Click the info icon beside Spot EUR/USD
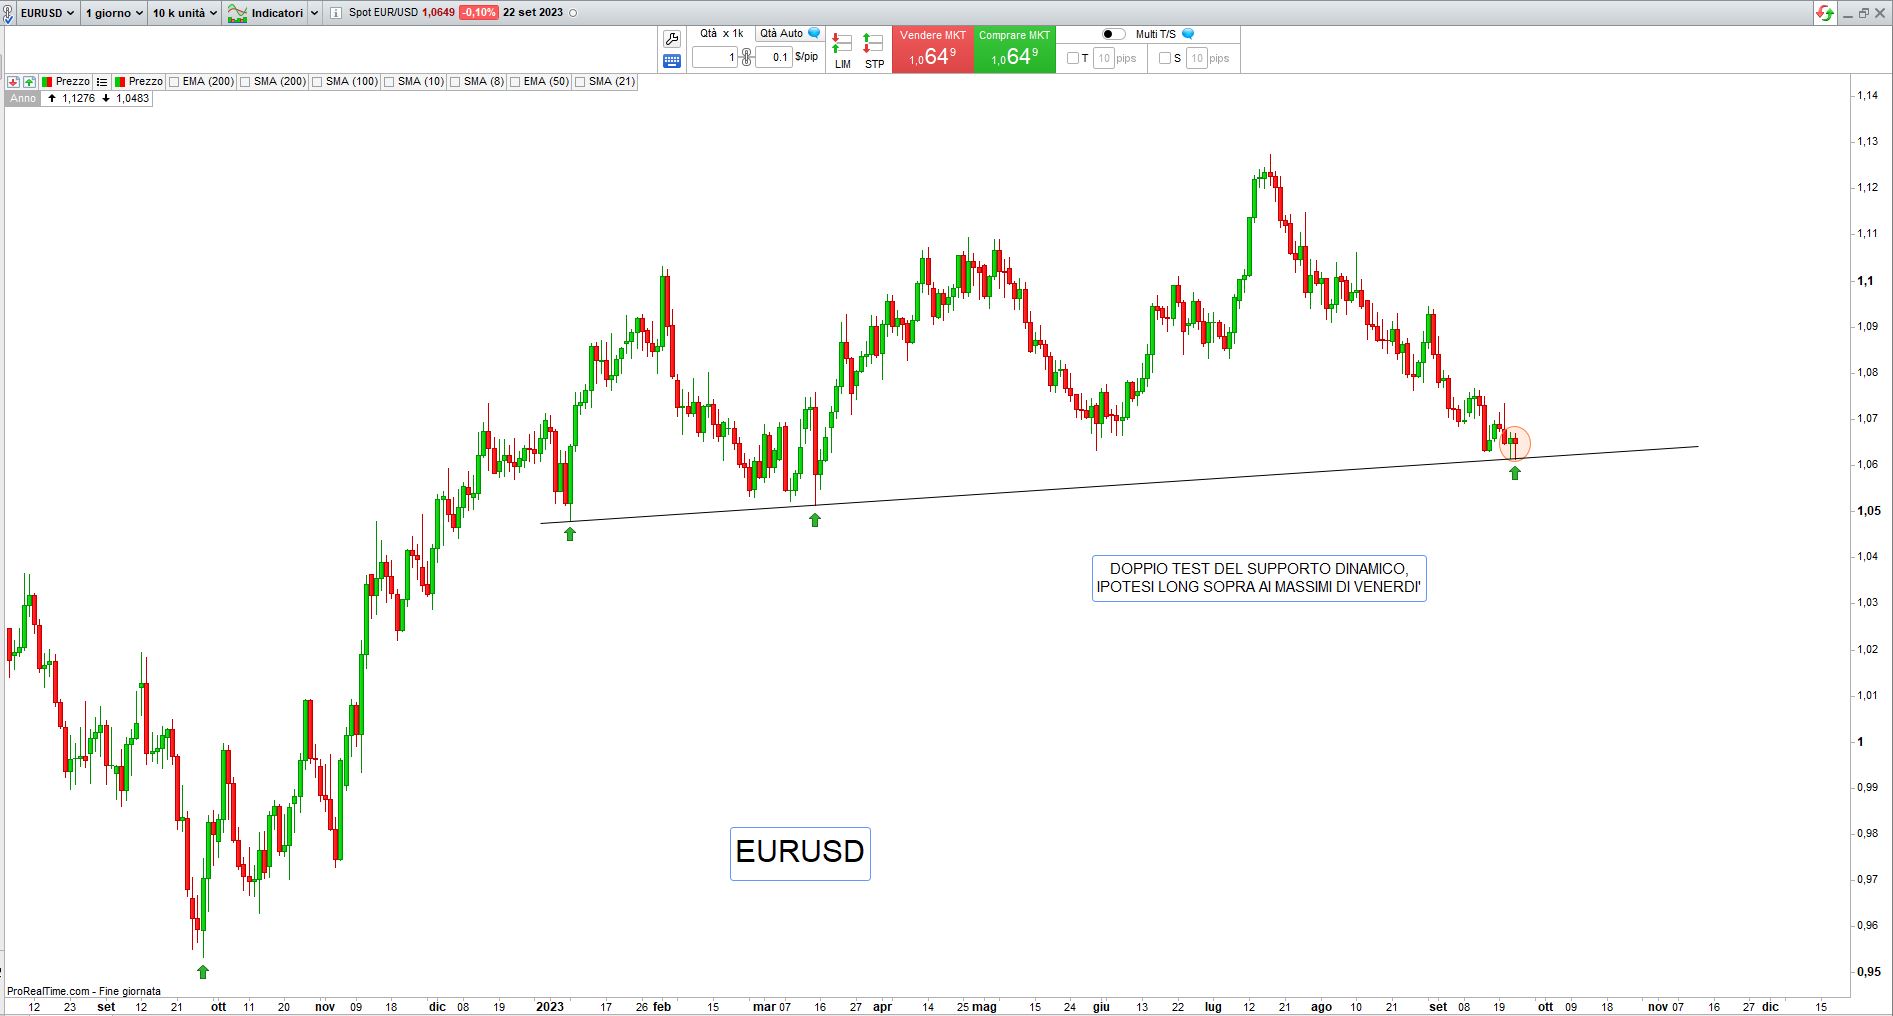The height and width of the screenshot is (1016, 1893). [336, 13]
